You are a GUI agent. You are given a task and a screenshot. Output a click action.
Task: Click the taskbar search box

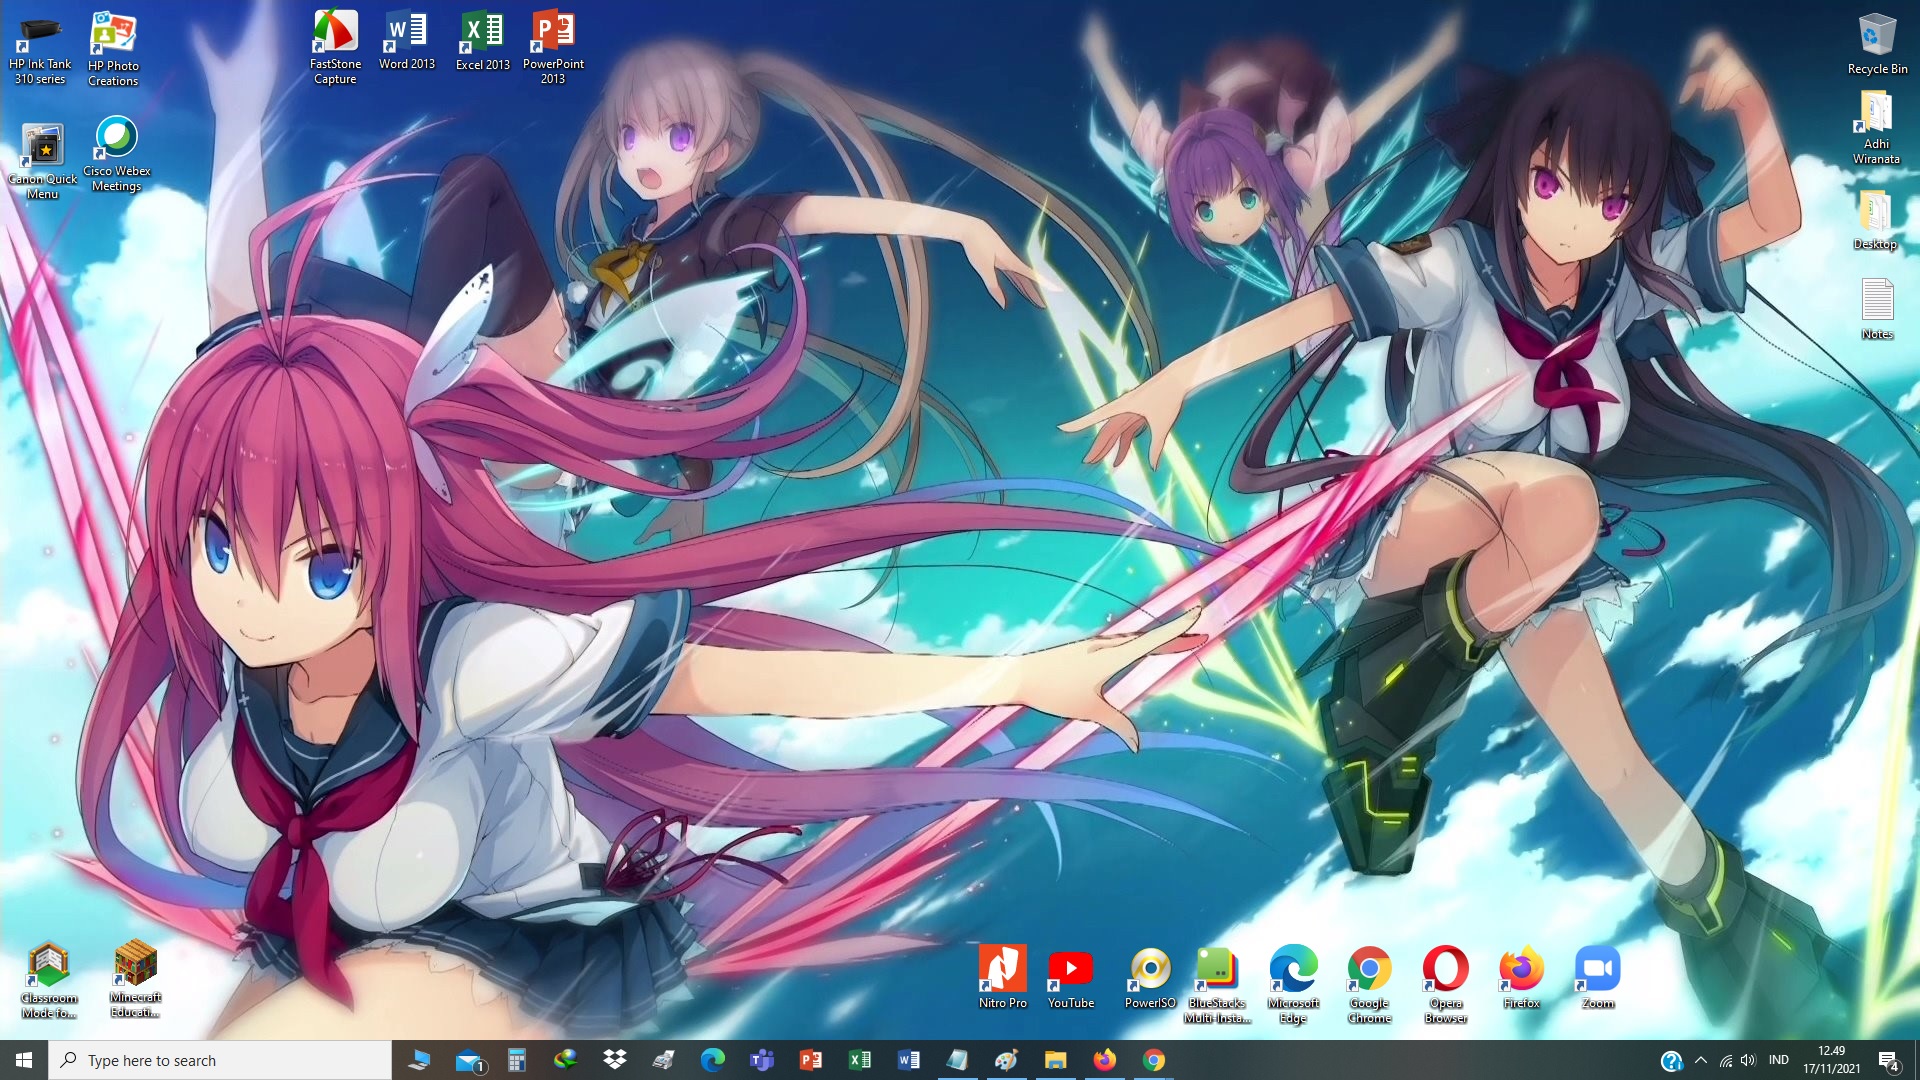coord(220,1060)
